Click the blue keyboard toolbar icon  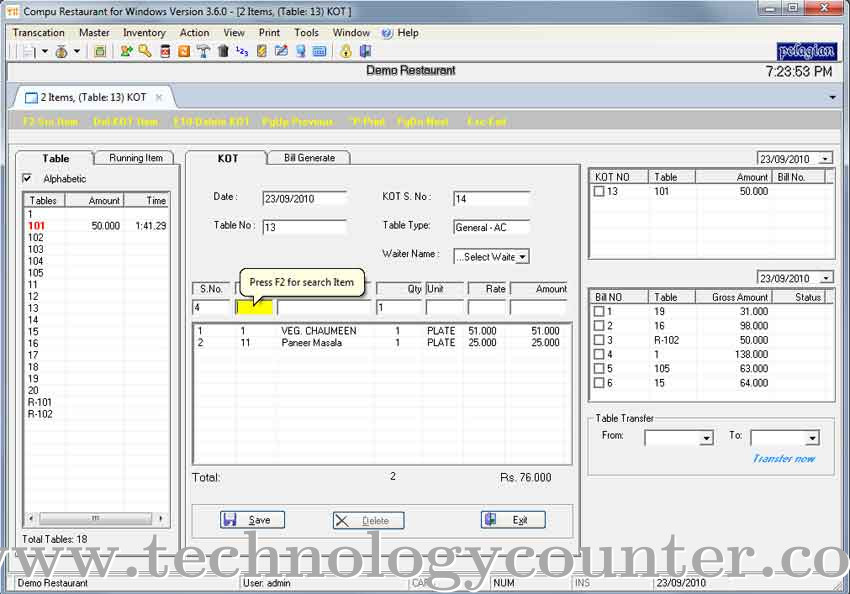click(320, 51)
